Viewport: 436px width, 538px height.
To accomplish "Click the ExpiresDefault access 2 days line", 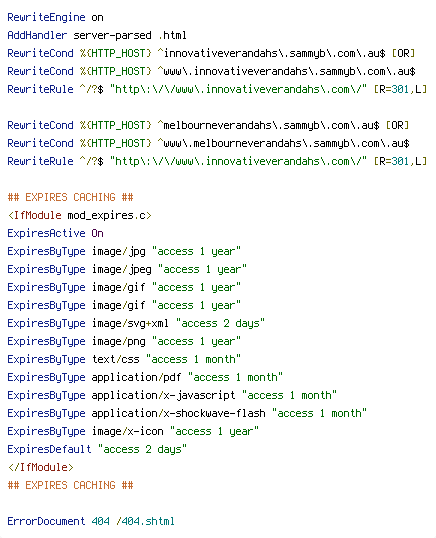I will [97, 449].
